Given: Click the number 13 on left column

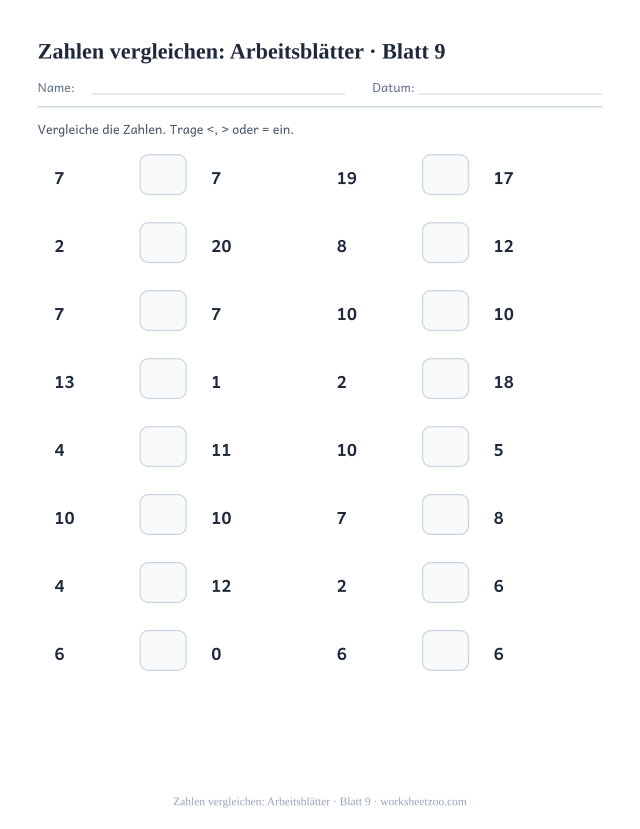Looking at the screenshot, I should pyautogui.click(x=64, y=382).
